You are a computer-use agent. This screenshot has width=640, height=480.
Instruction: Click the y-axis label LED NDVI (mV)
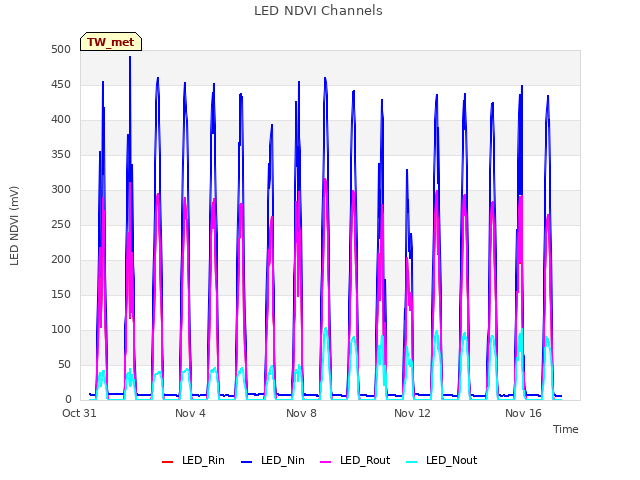[x=14, y=226]
